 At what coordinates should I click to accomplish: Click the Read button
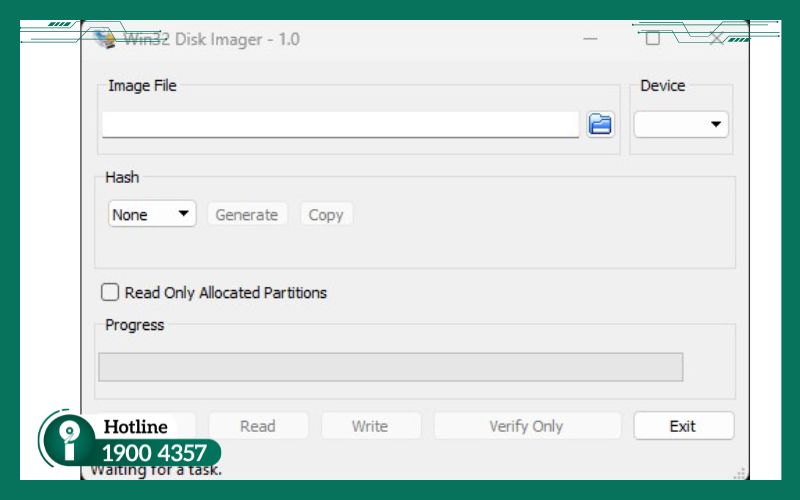(258, 426)
